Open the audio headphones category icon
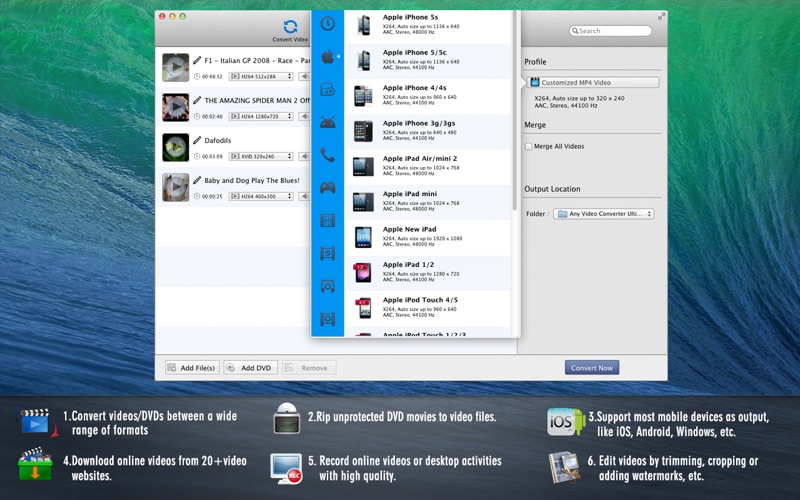Screen dimensions: 800x500 328,286
